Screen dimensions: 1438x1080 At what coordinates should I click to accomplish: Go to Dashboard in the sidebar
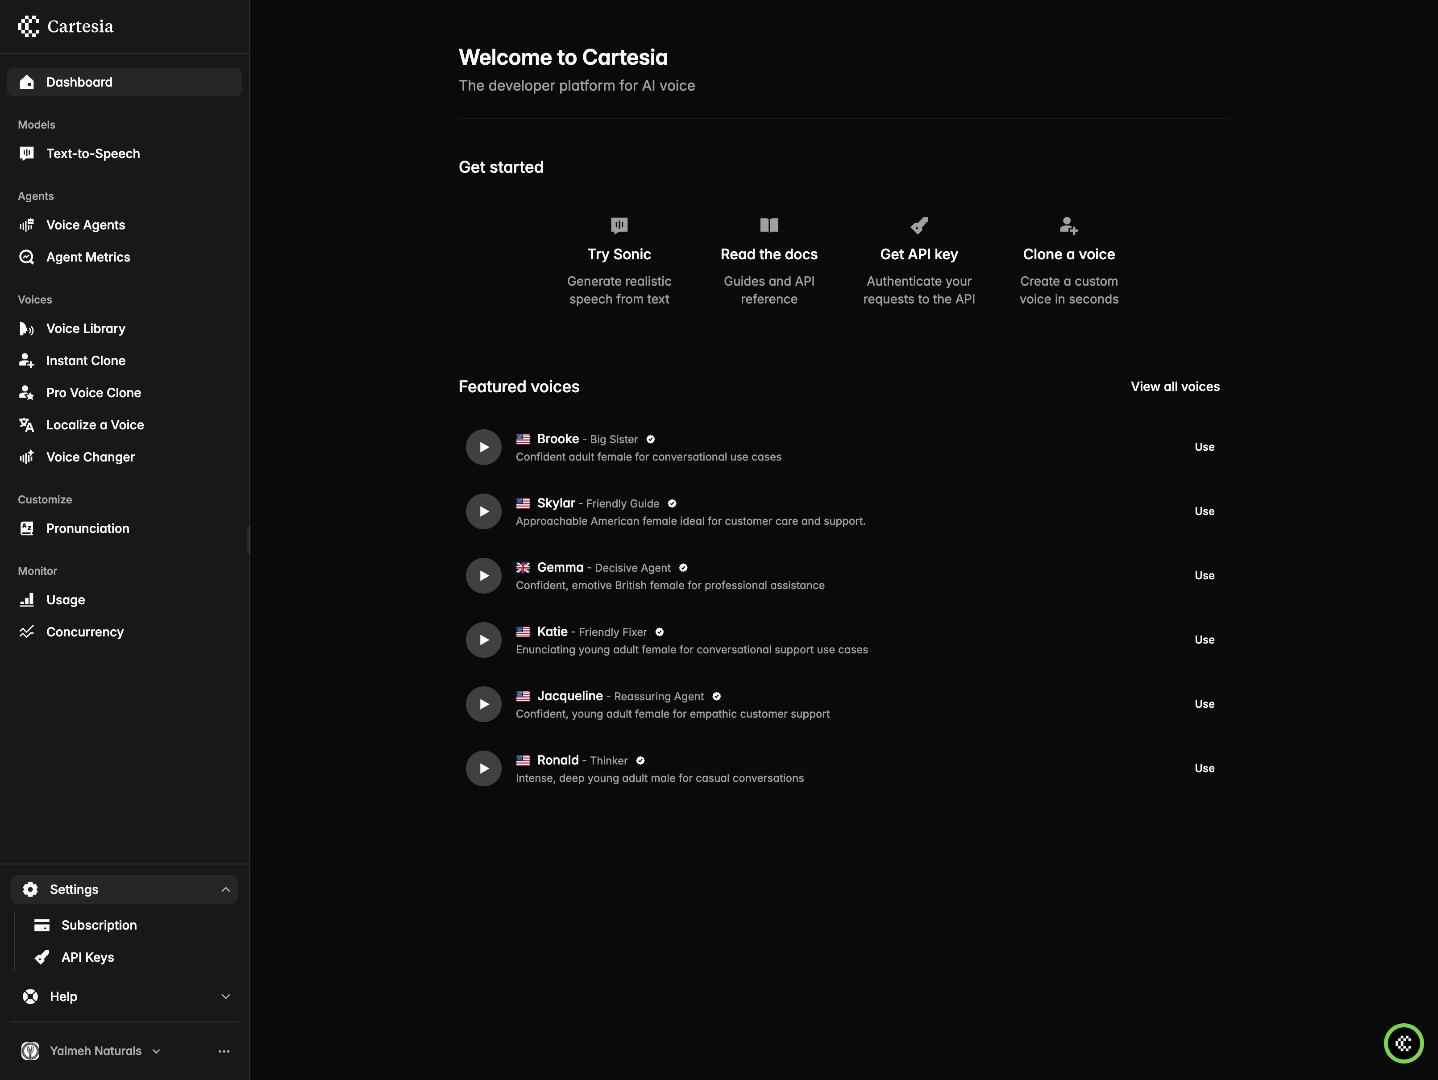click(x=124, y=82)
